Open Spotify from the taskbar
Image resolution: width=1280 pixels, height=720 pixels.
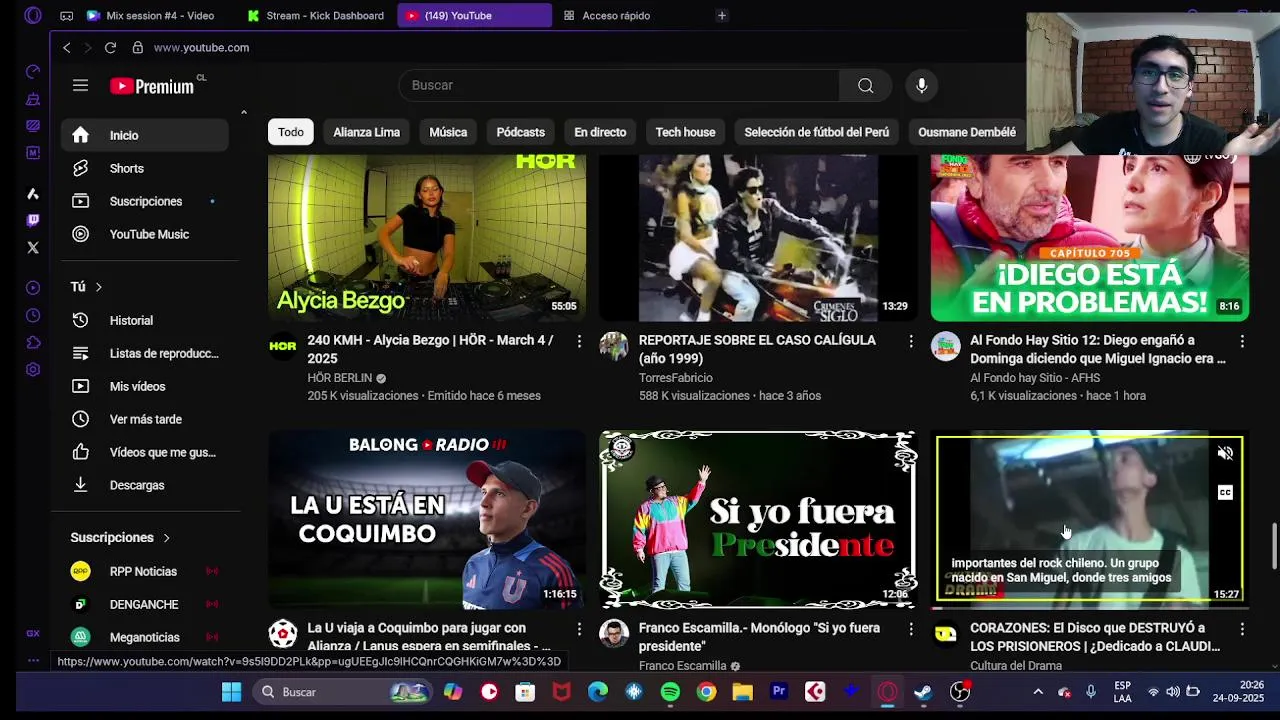[670, 692]
